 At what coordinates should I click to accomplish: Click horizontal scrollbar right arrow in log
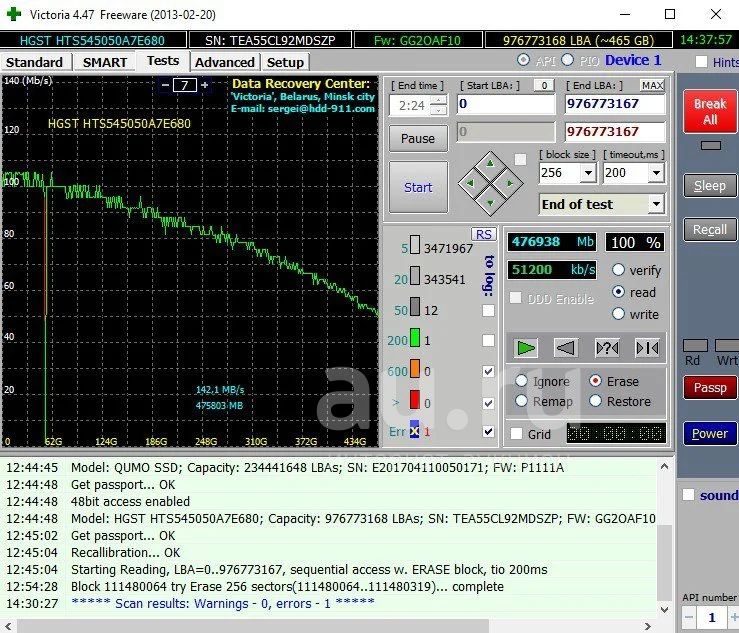pos(648,626)
